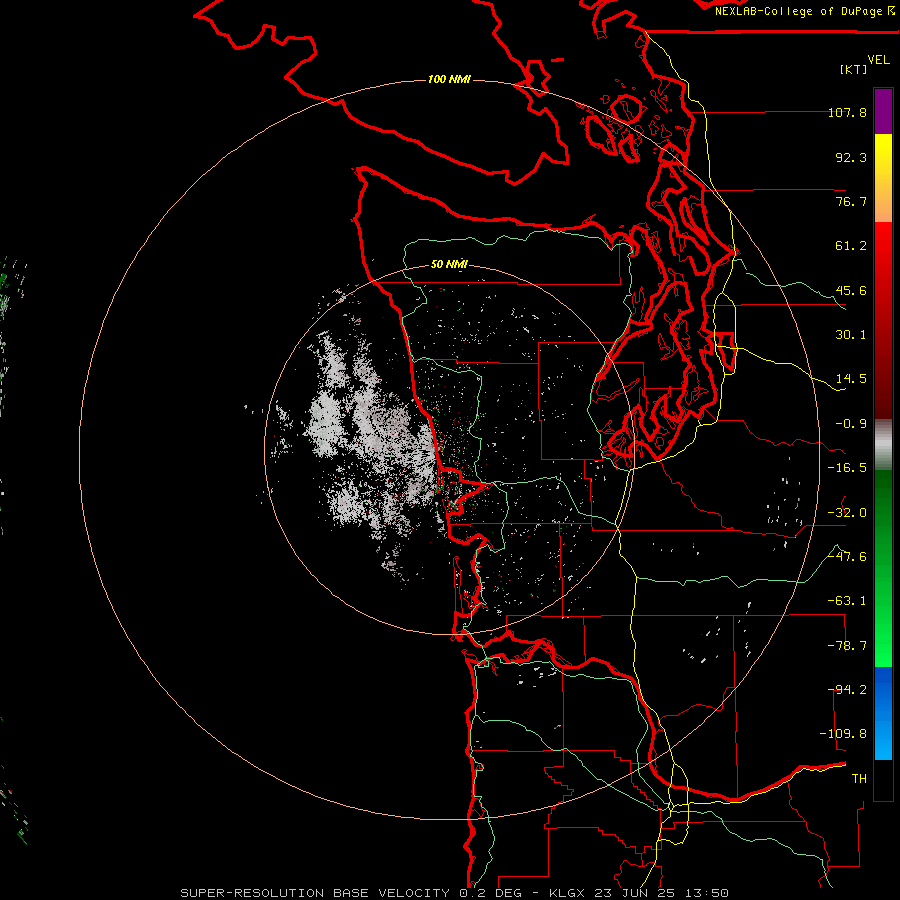Viewport: 900px width, 900px height.
Task: Click the Super-Resolution Base Velocity caption text
Action: pyautogui.click(x=455, y=893)
